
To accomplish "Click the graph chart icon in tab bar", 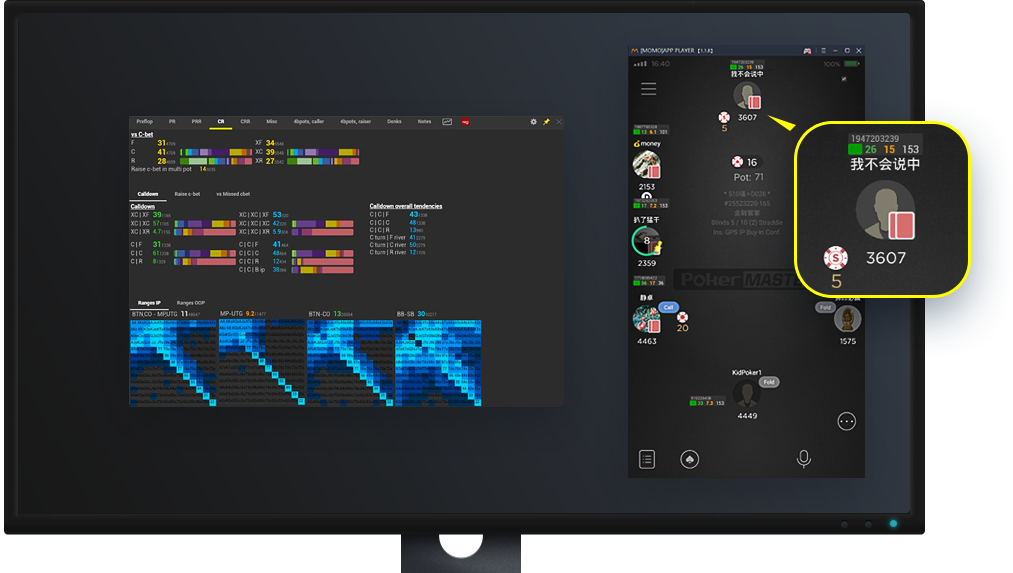I will [x=447, y=121].
